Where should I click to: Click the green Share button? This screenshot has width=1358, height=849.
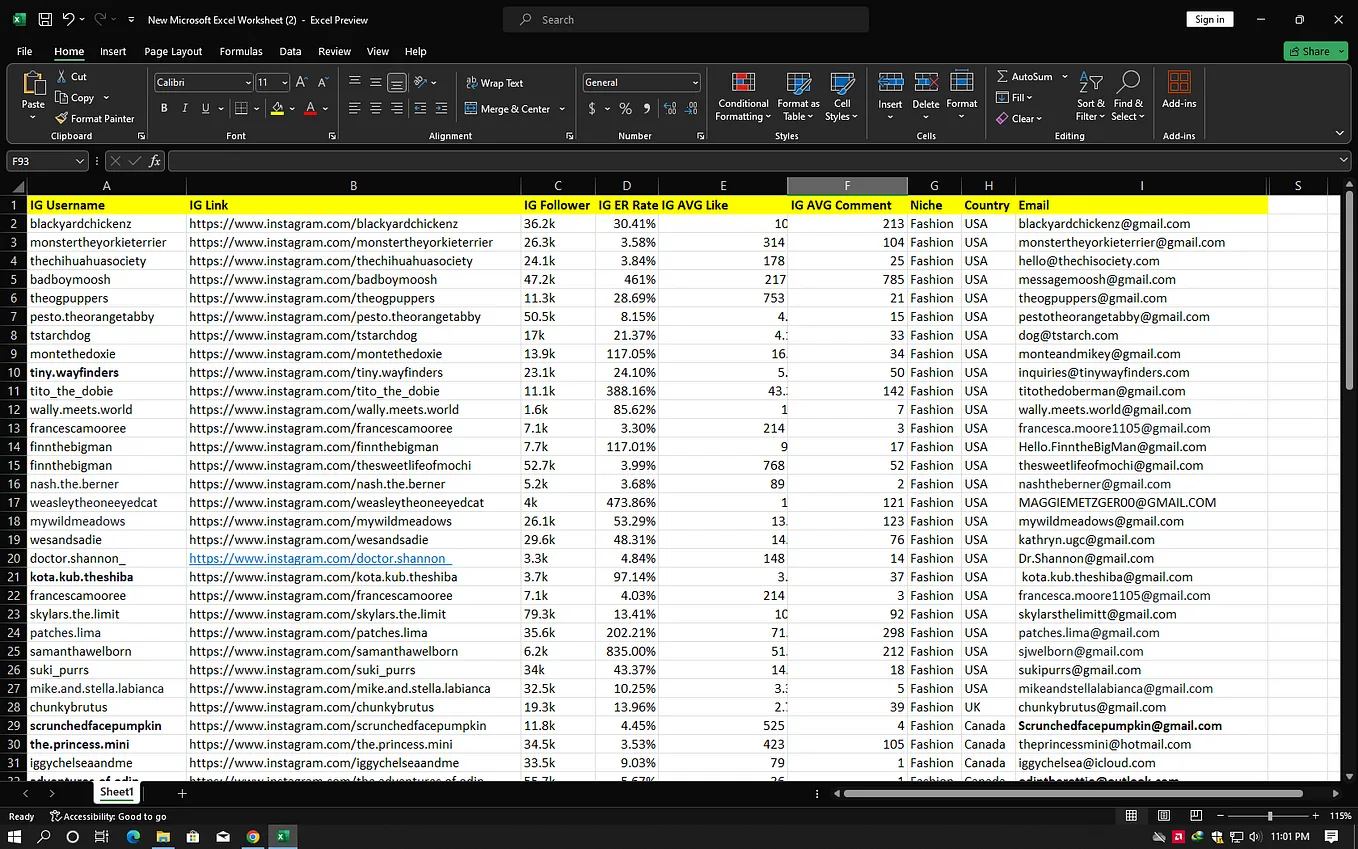click(1315, 51)
